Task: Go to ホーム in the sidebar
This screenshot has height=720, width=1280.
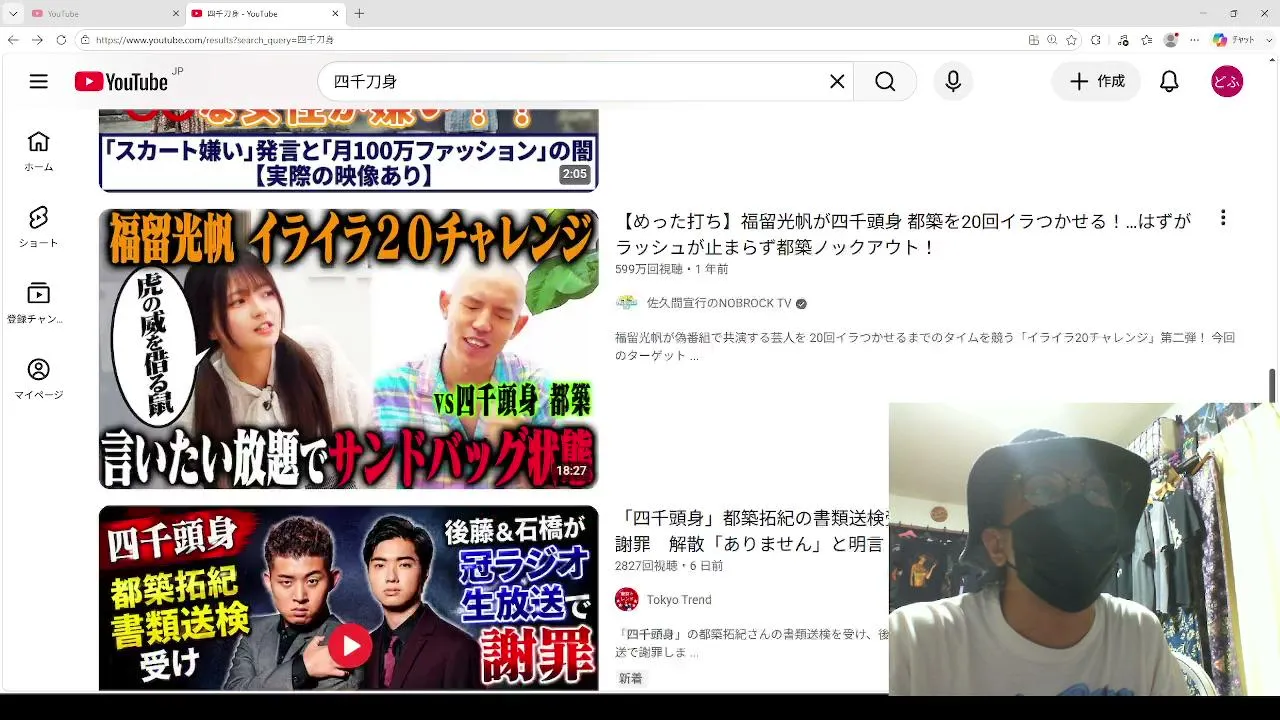Action: 39,151
